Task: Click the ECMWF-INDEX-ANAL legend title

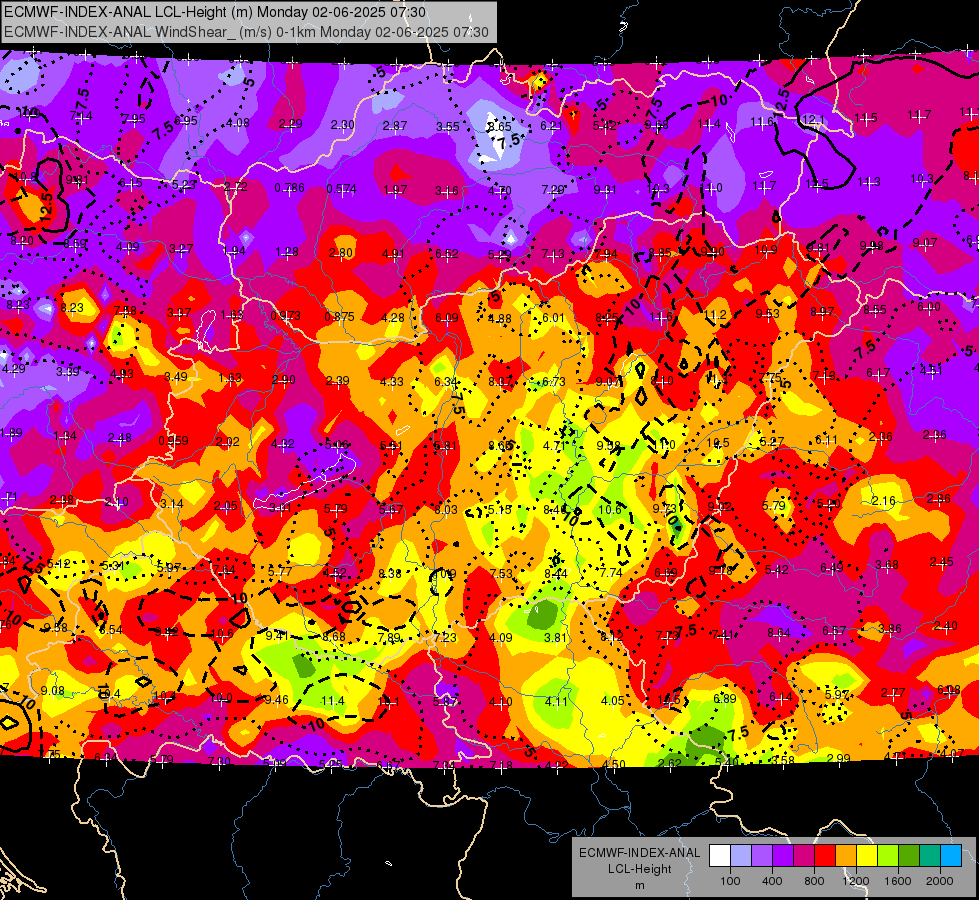Action: [639, 853]
